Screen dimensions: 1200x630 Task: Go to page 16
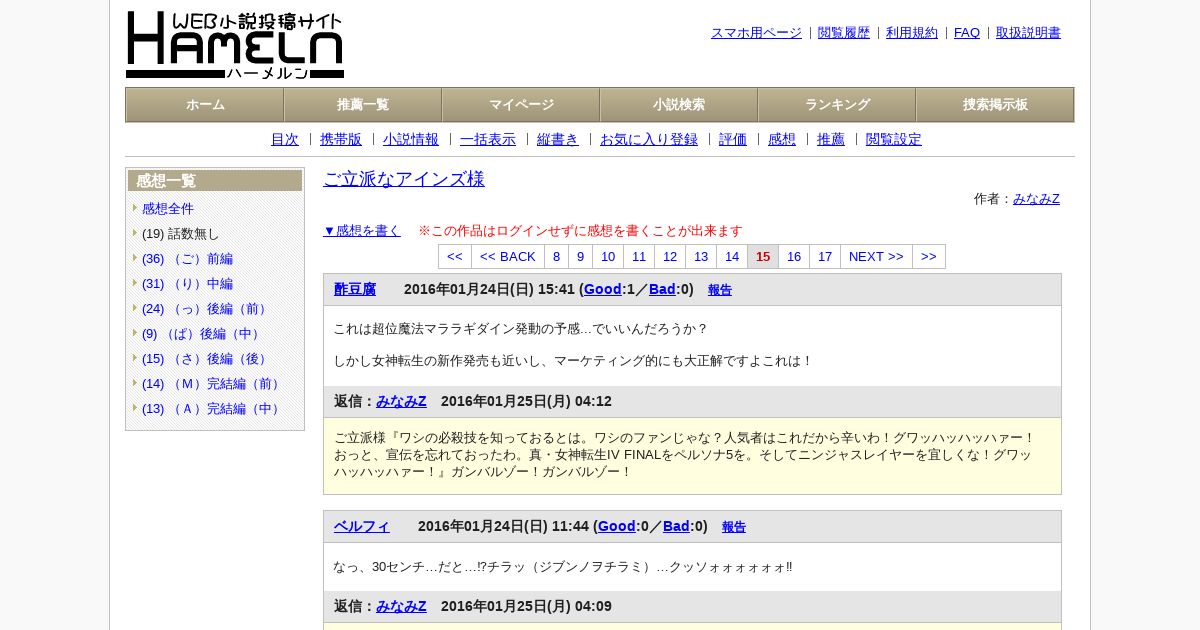point(794,257)
